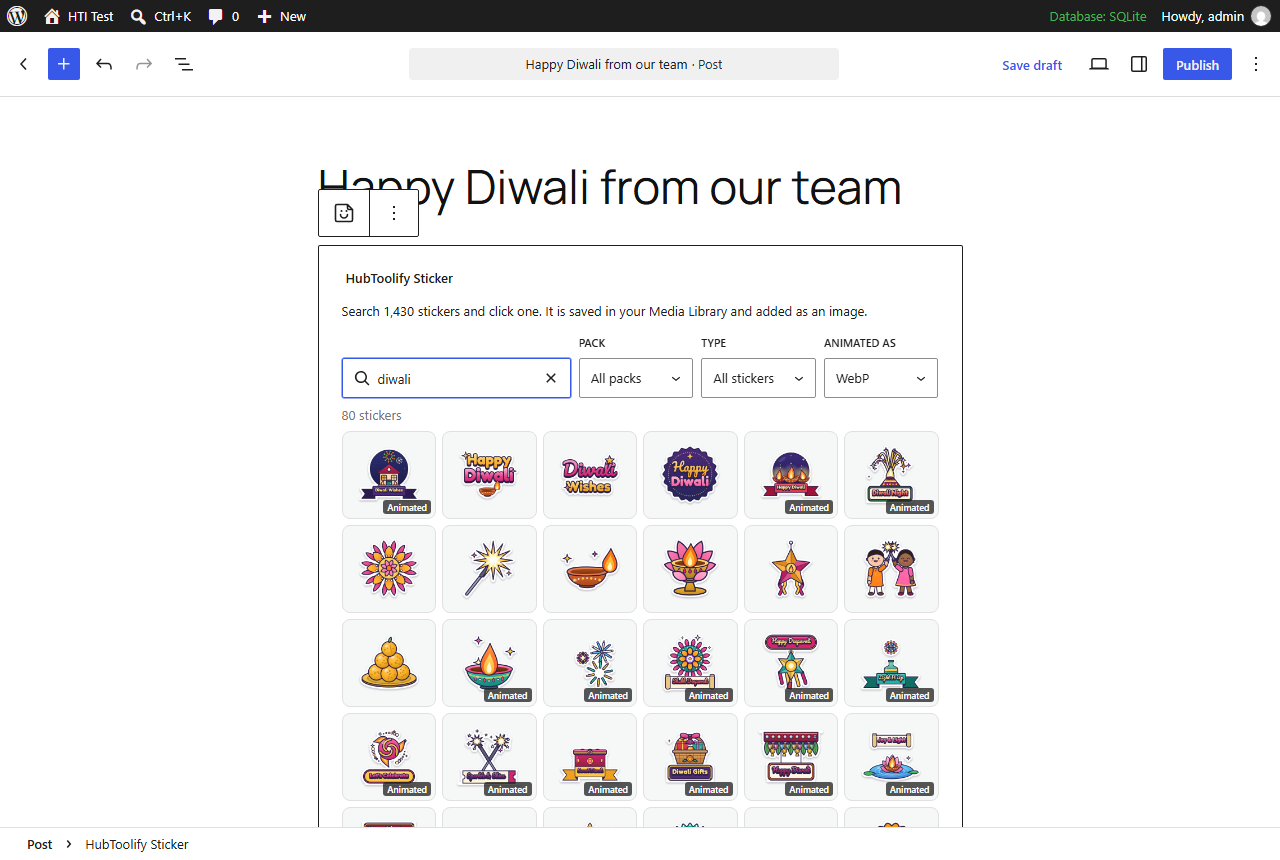Select the purple Happy Diwali badge sticker

690,475
